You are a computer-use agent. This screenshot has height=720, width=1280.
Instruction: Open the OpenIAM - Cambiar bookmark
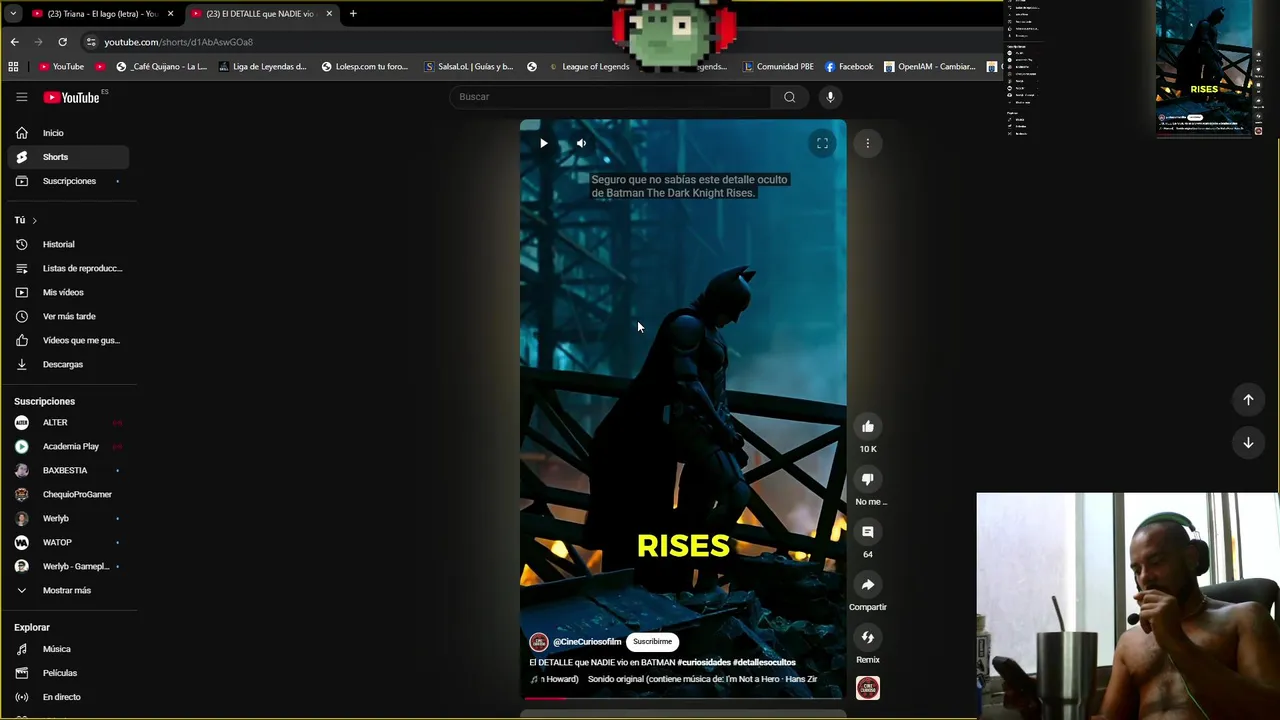(929, 67)
